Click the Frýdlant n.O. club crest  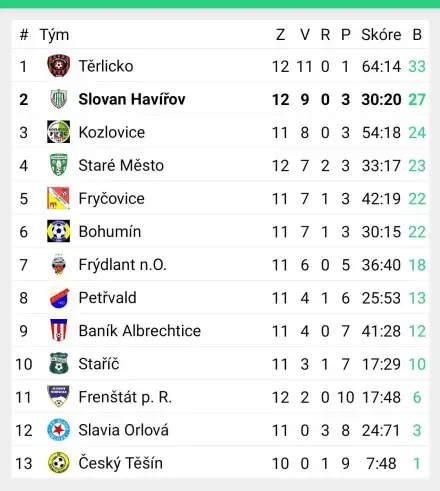pos(58,264)
